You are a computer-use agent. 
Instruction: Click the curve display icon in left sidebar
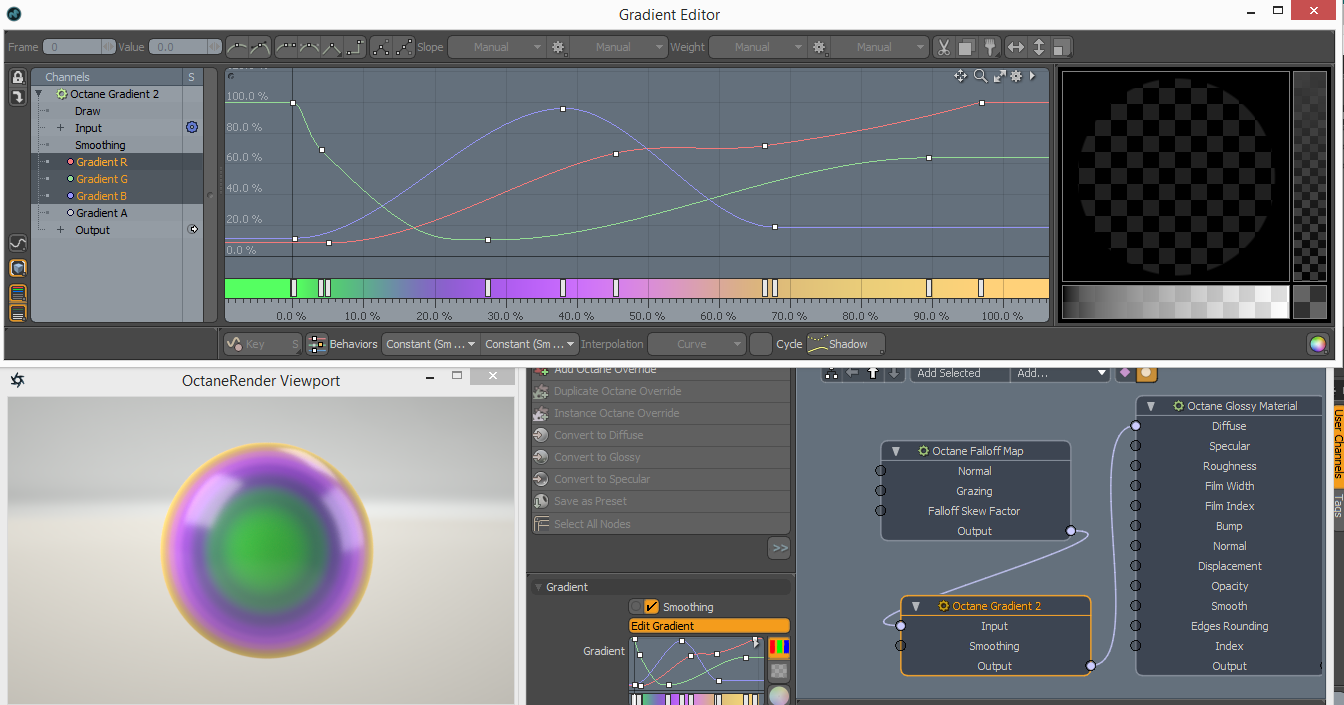18,243
